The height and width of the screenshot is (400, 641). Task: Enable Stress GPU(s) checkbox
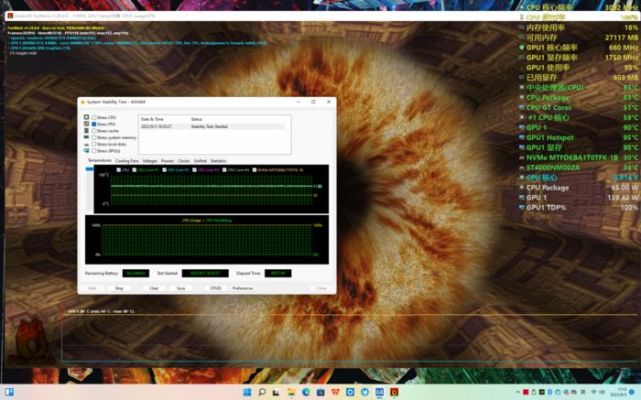(94, 151)
